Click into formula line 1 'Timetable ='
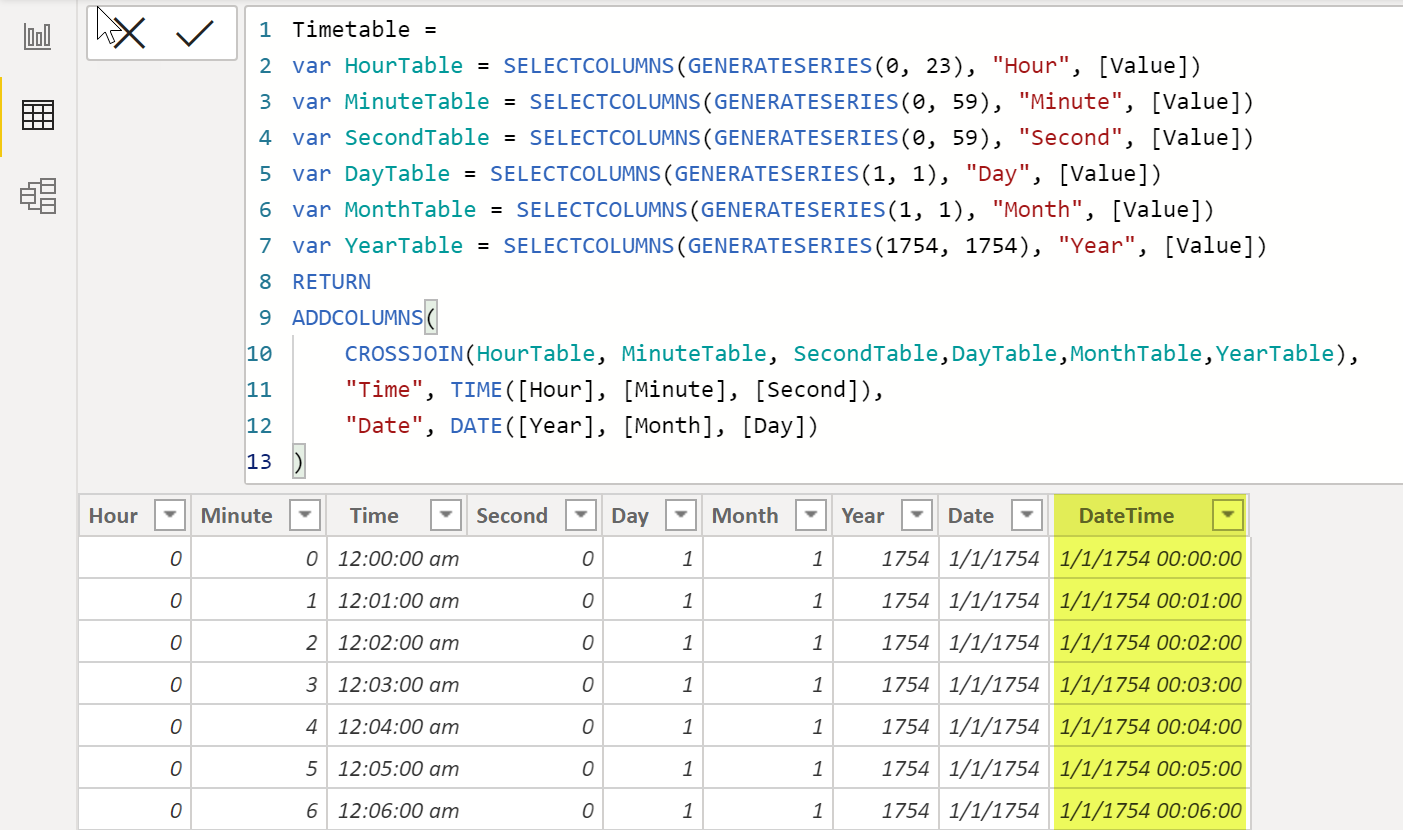Viewport: 1403px width, 830px height. click(364, 30)
